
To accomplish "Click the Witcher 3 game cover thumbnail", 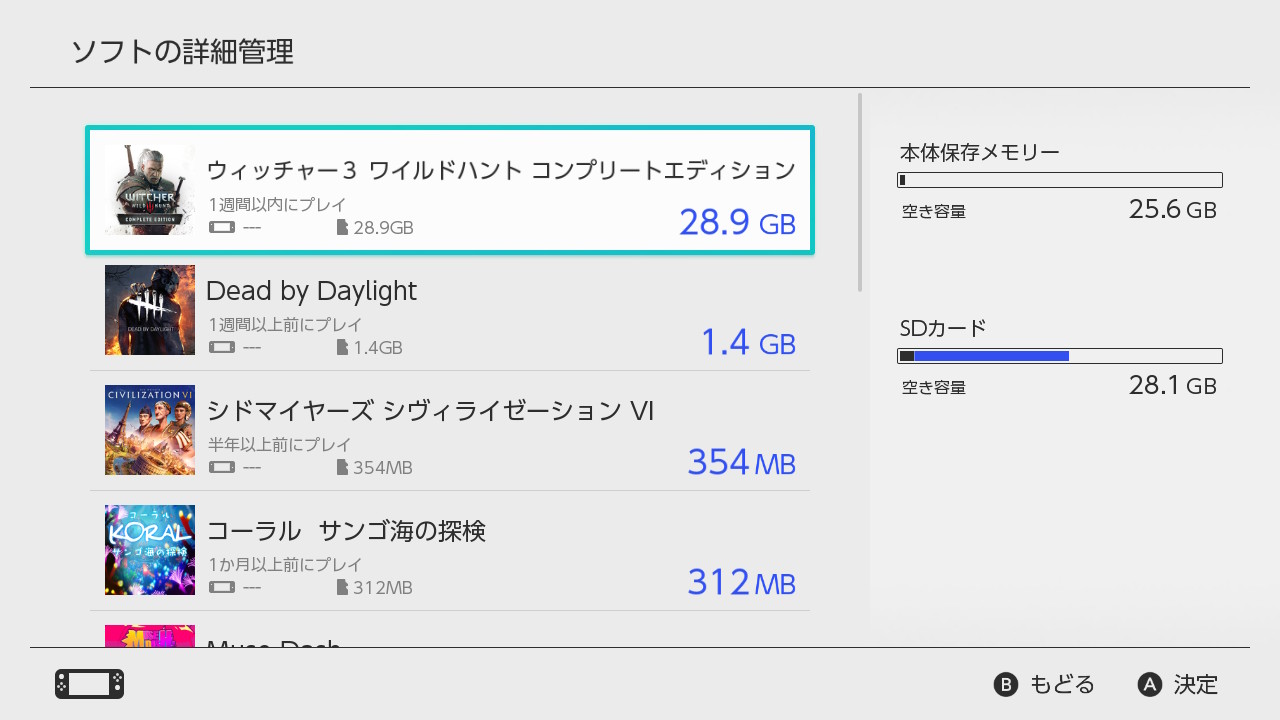I will point(150,190).
